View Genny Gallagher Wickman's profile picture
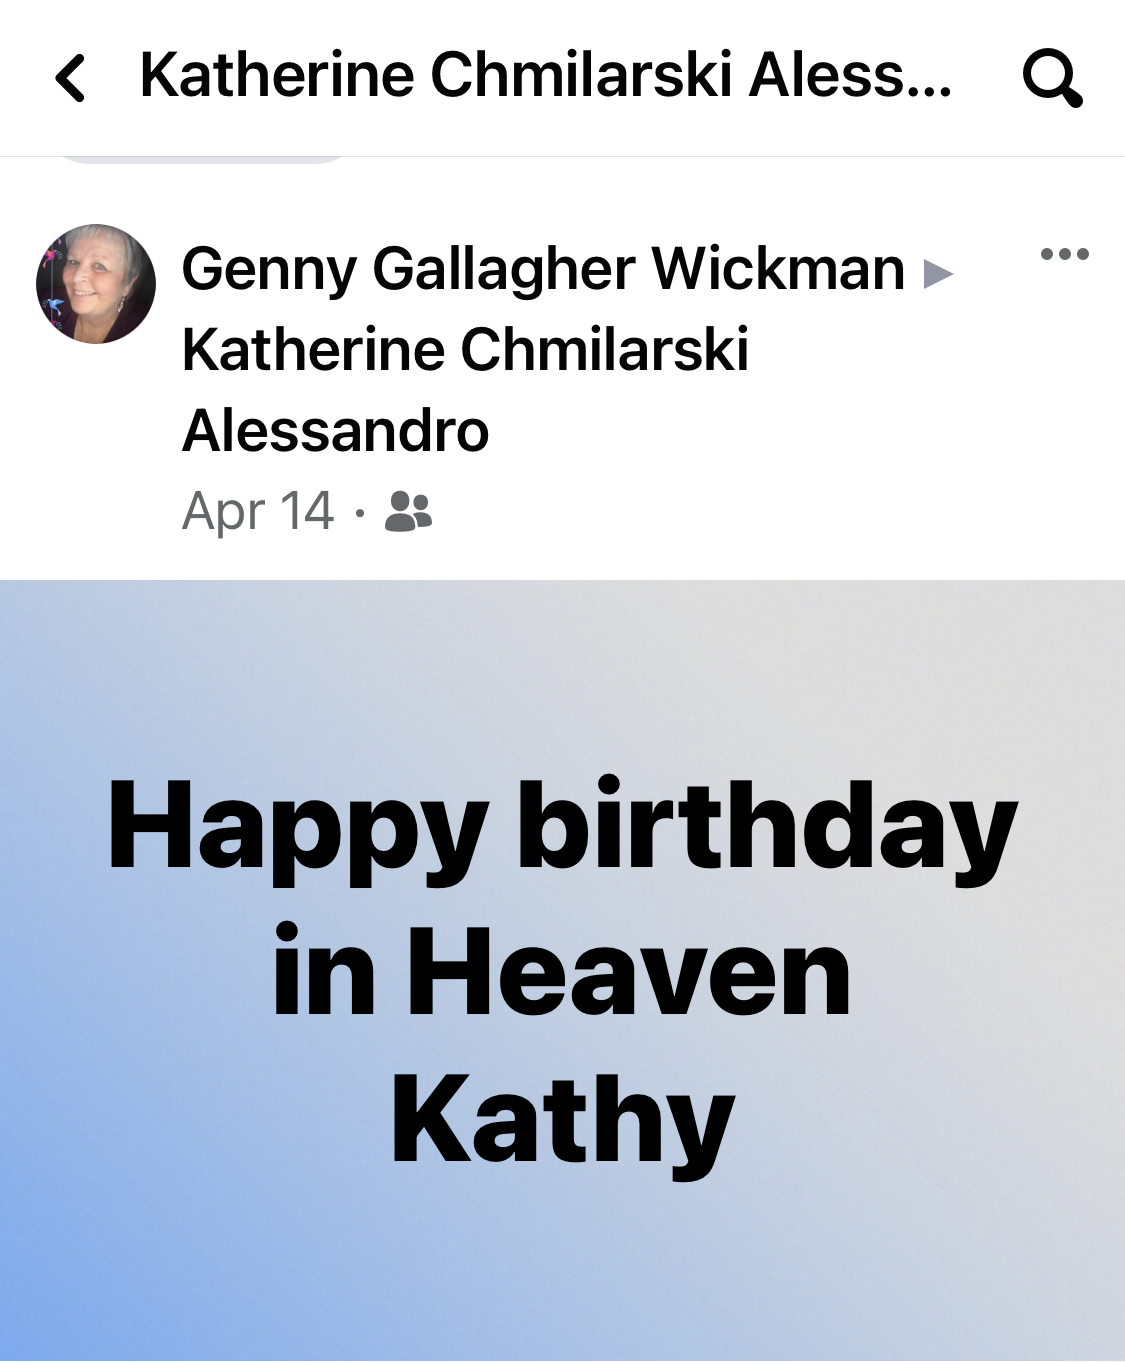Image resolution: width=1125 pixels, height=1362 pixels. pyautogui.click(x=96, y=284)
